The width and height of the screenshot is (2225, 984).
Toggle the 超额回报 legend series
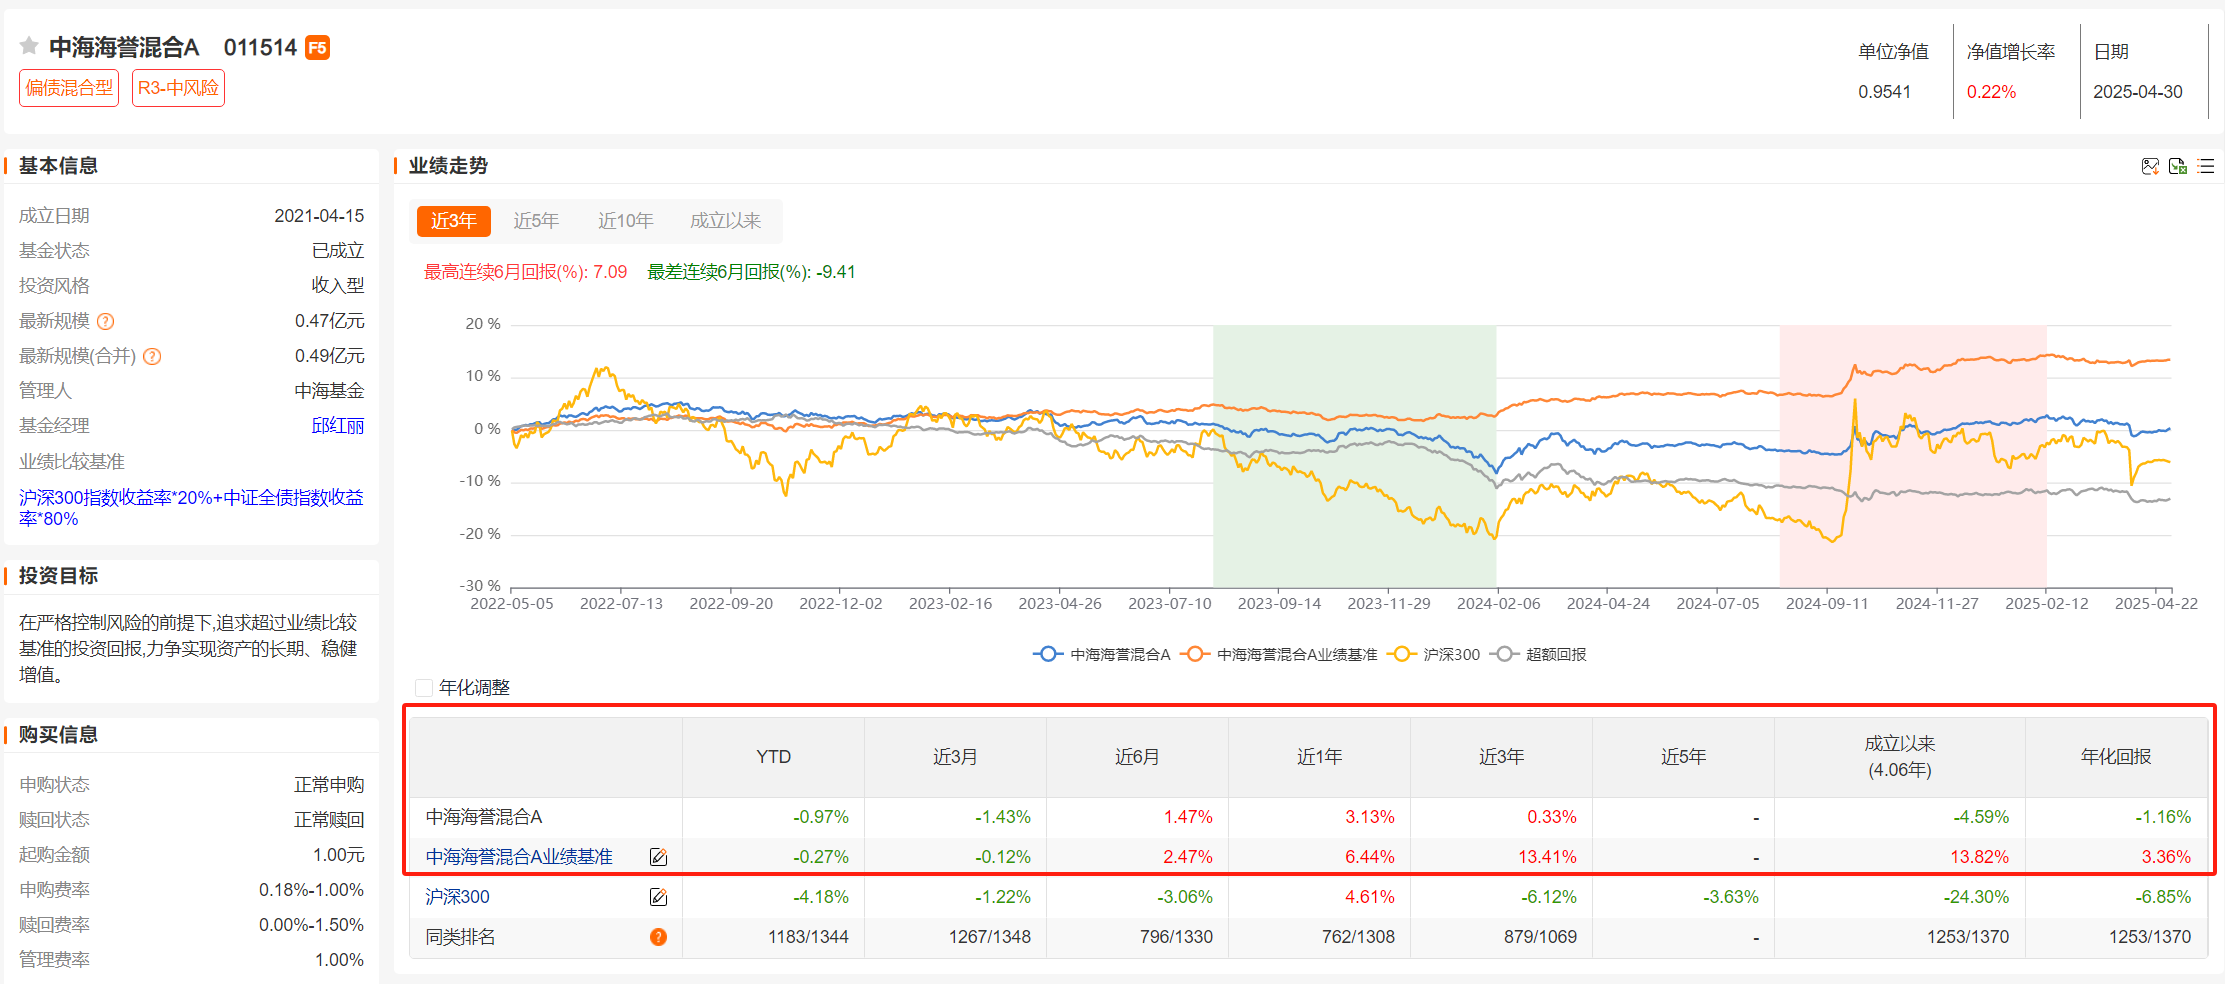tap(1538, 654)
